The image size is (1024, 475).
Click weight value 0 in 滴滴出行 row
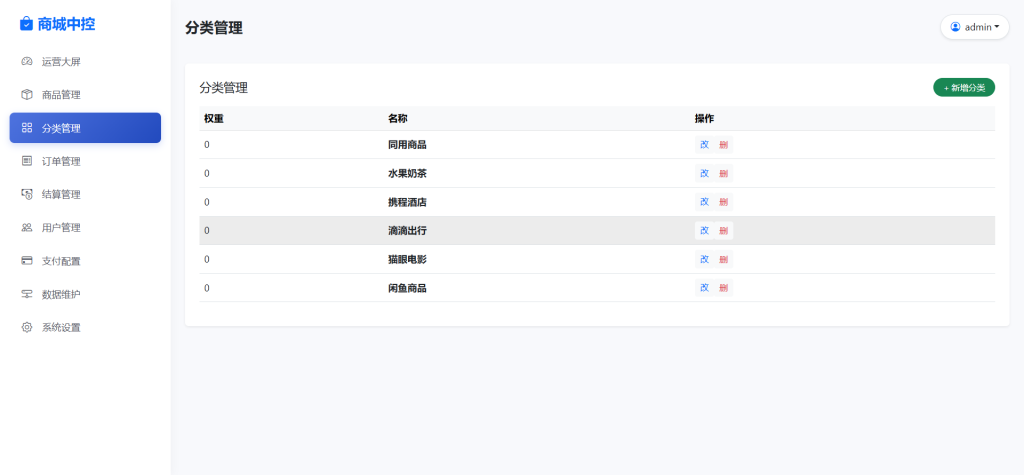click(207, 231)
